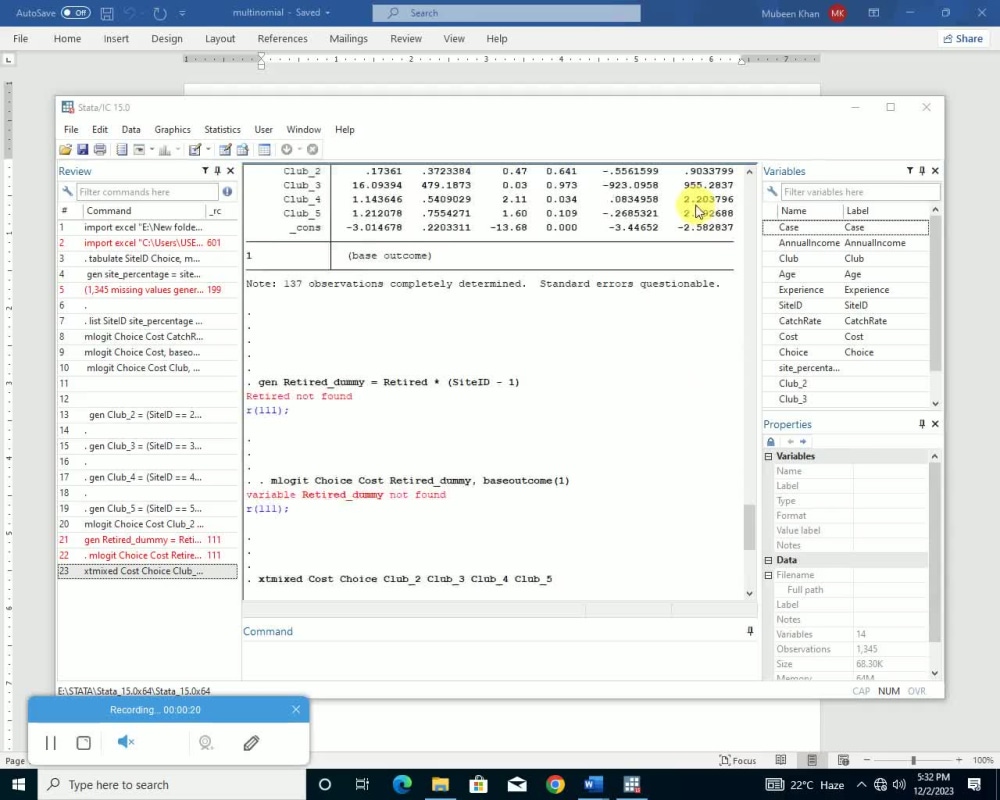Click recorder pencil annotation icon

[251, 743]
